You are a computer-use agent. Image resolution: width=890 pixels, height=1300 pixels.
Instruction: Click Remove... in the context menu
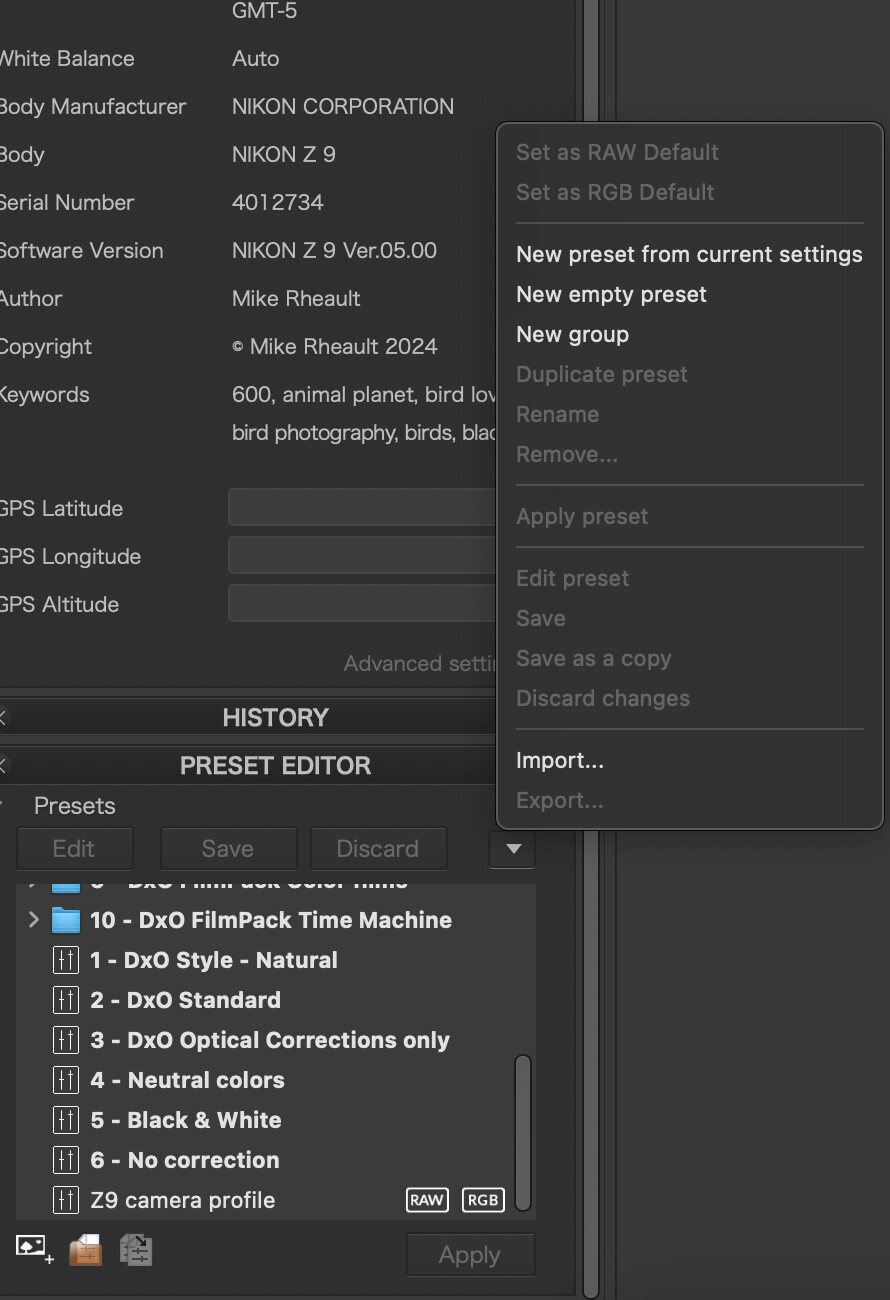point(567,454)
